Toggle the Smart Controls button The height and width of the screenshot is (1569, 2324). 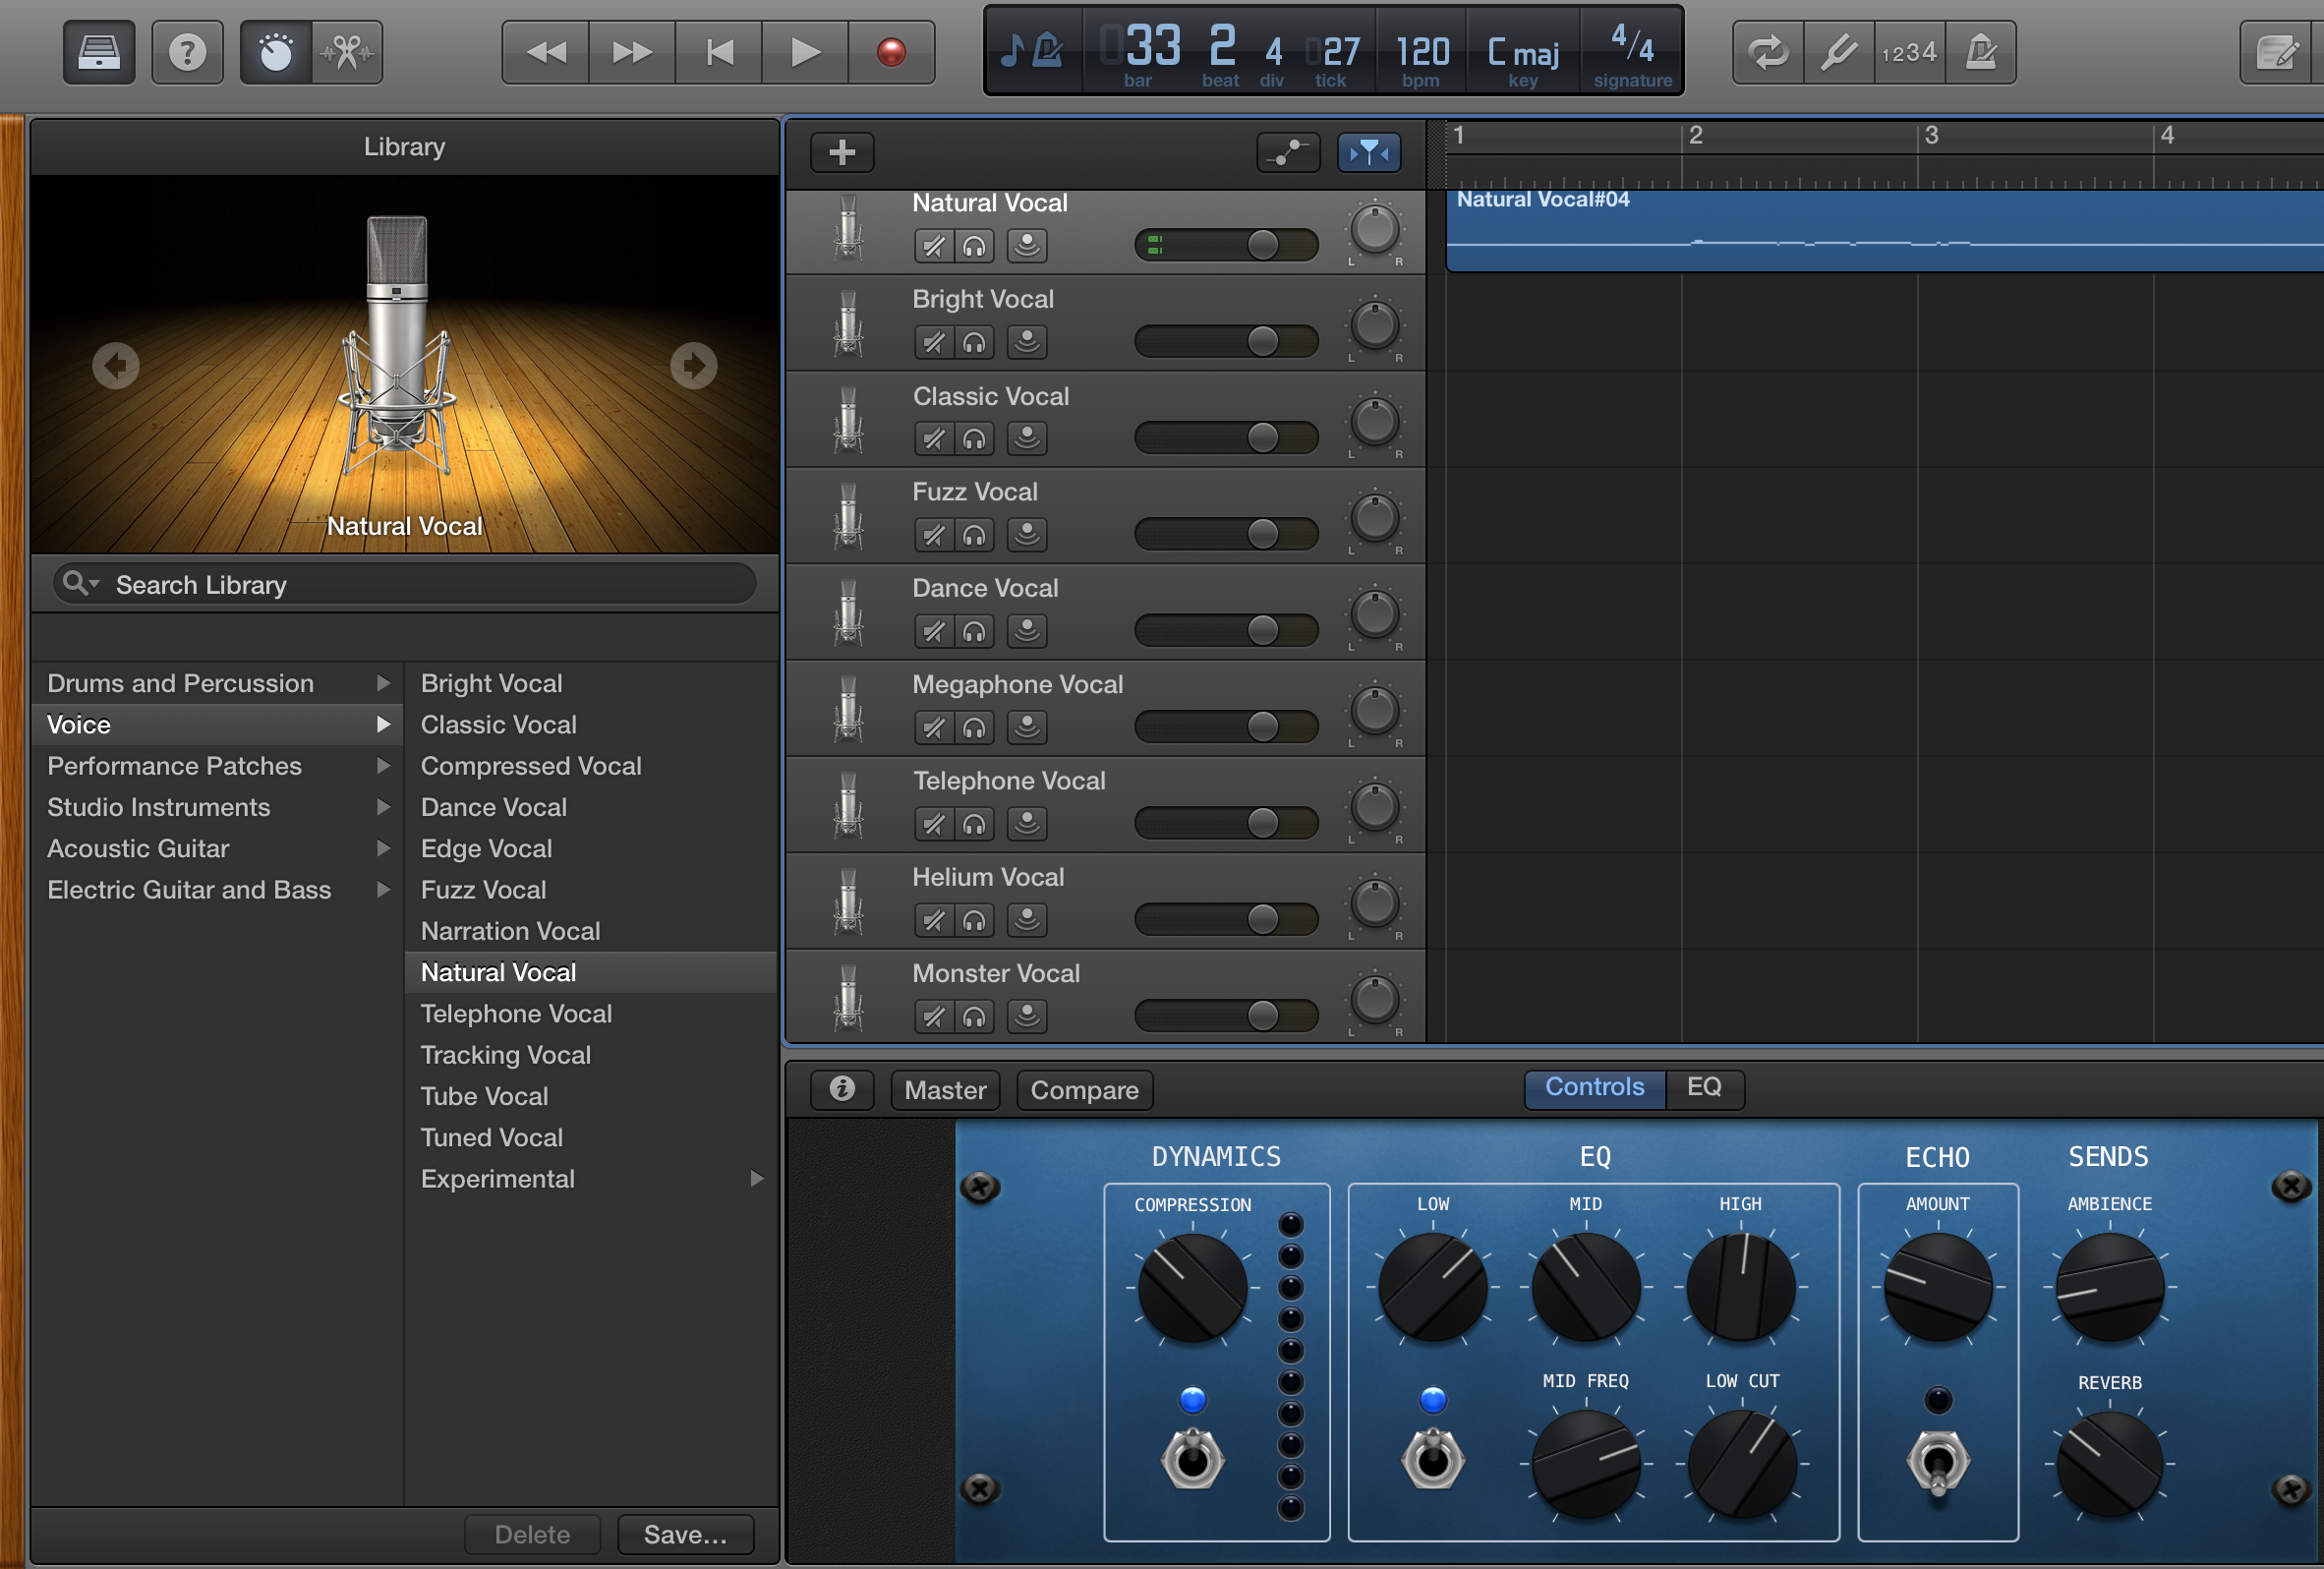coord(276,52)
